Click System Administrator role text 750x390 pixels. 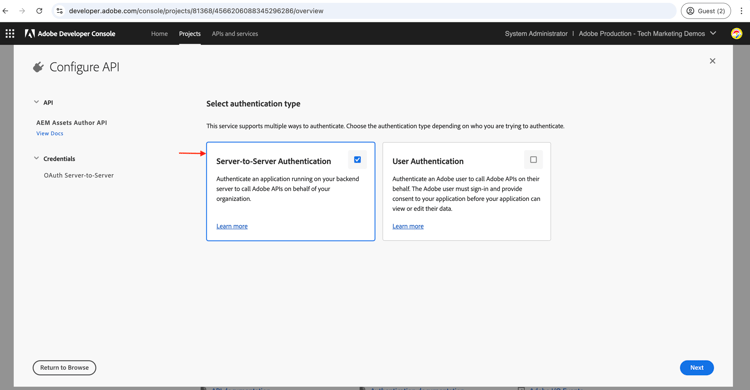point(536,33)
